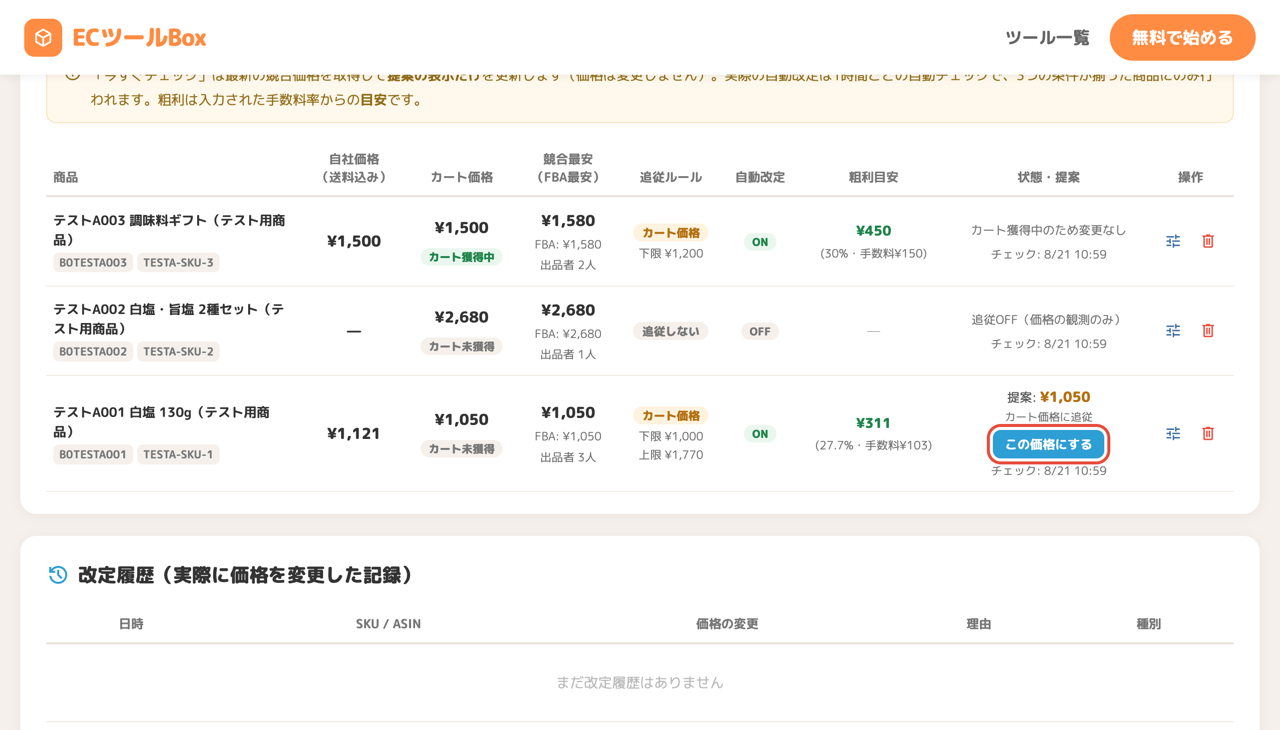
Task: Delete the テストA002 白塩・旨塩 row
Action: (x=1208, y=331)
